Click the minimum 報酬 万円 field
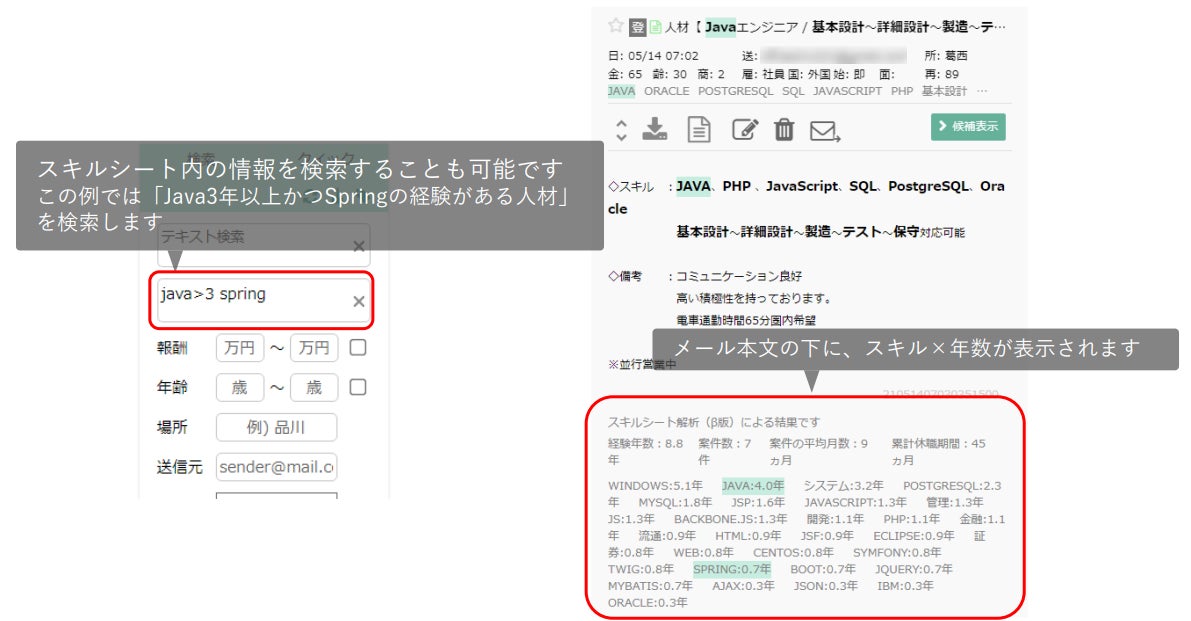The width and height of the screenshot is (1191, 621). pyautogui.click(x=239, y=348)
